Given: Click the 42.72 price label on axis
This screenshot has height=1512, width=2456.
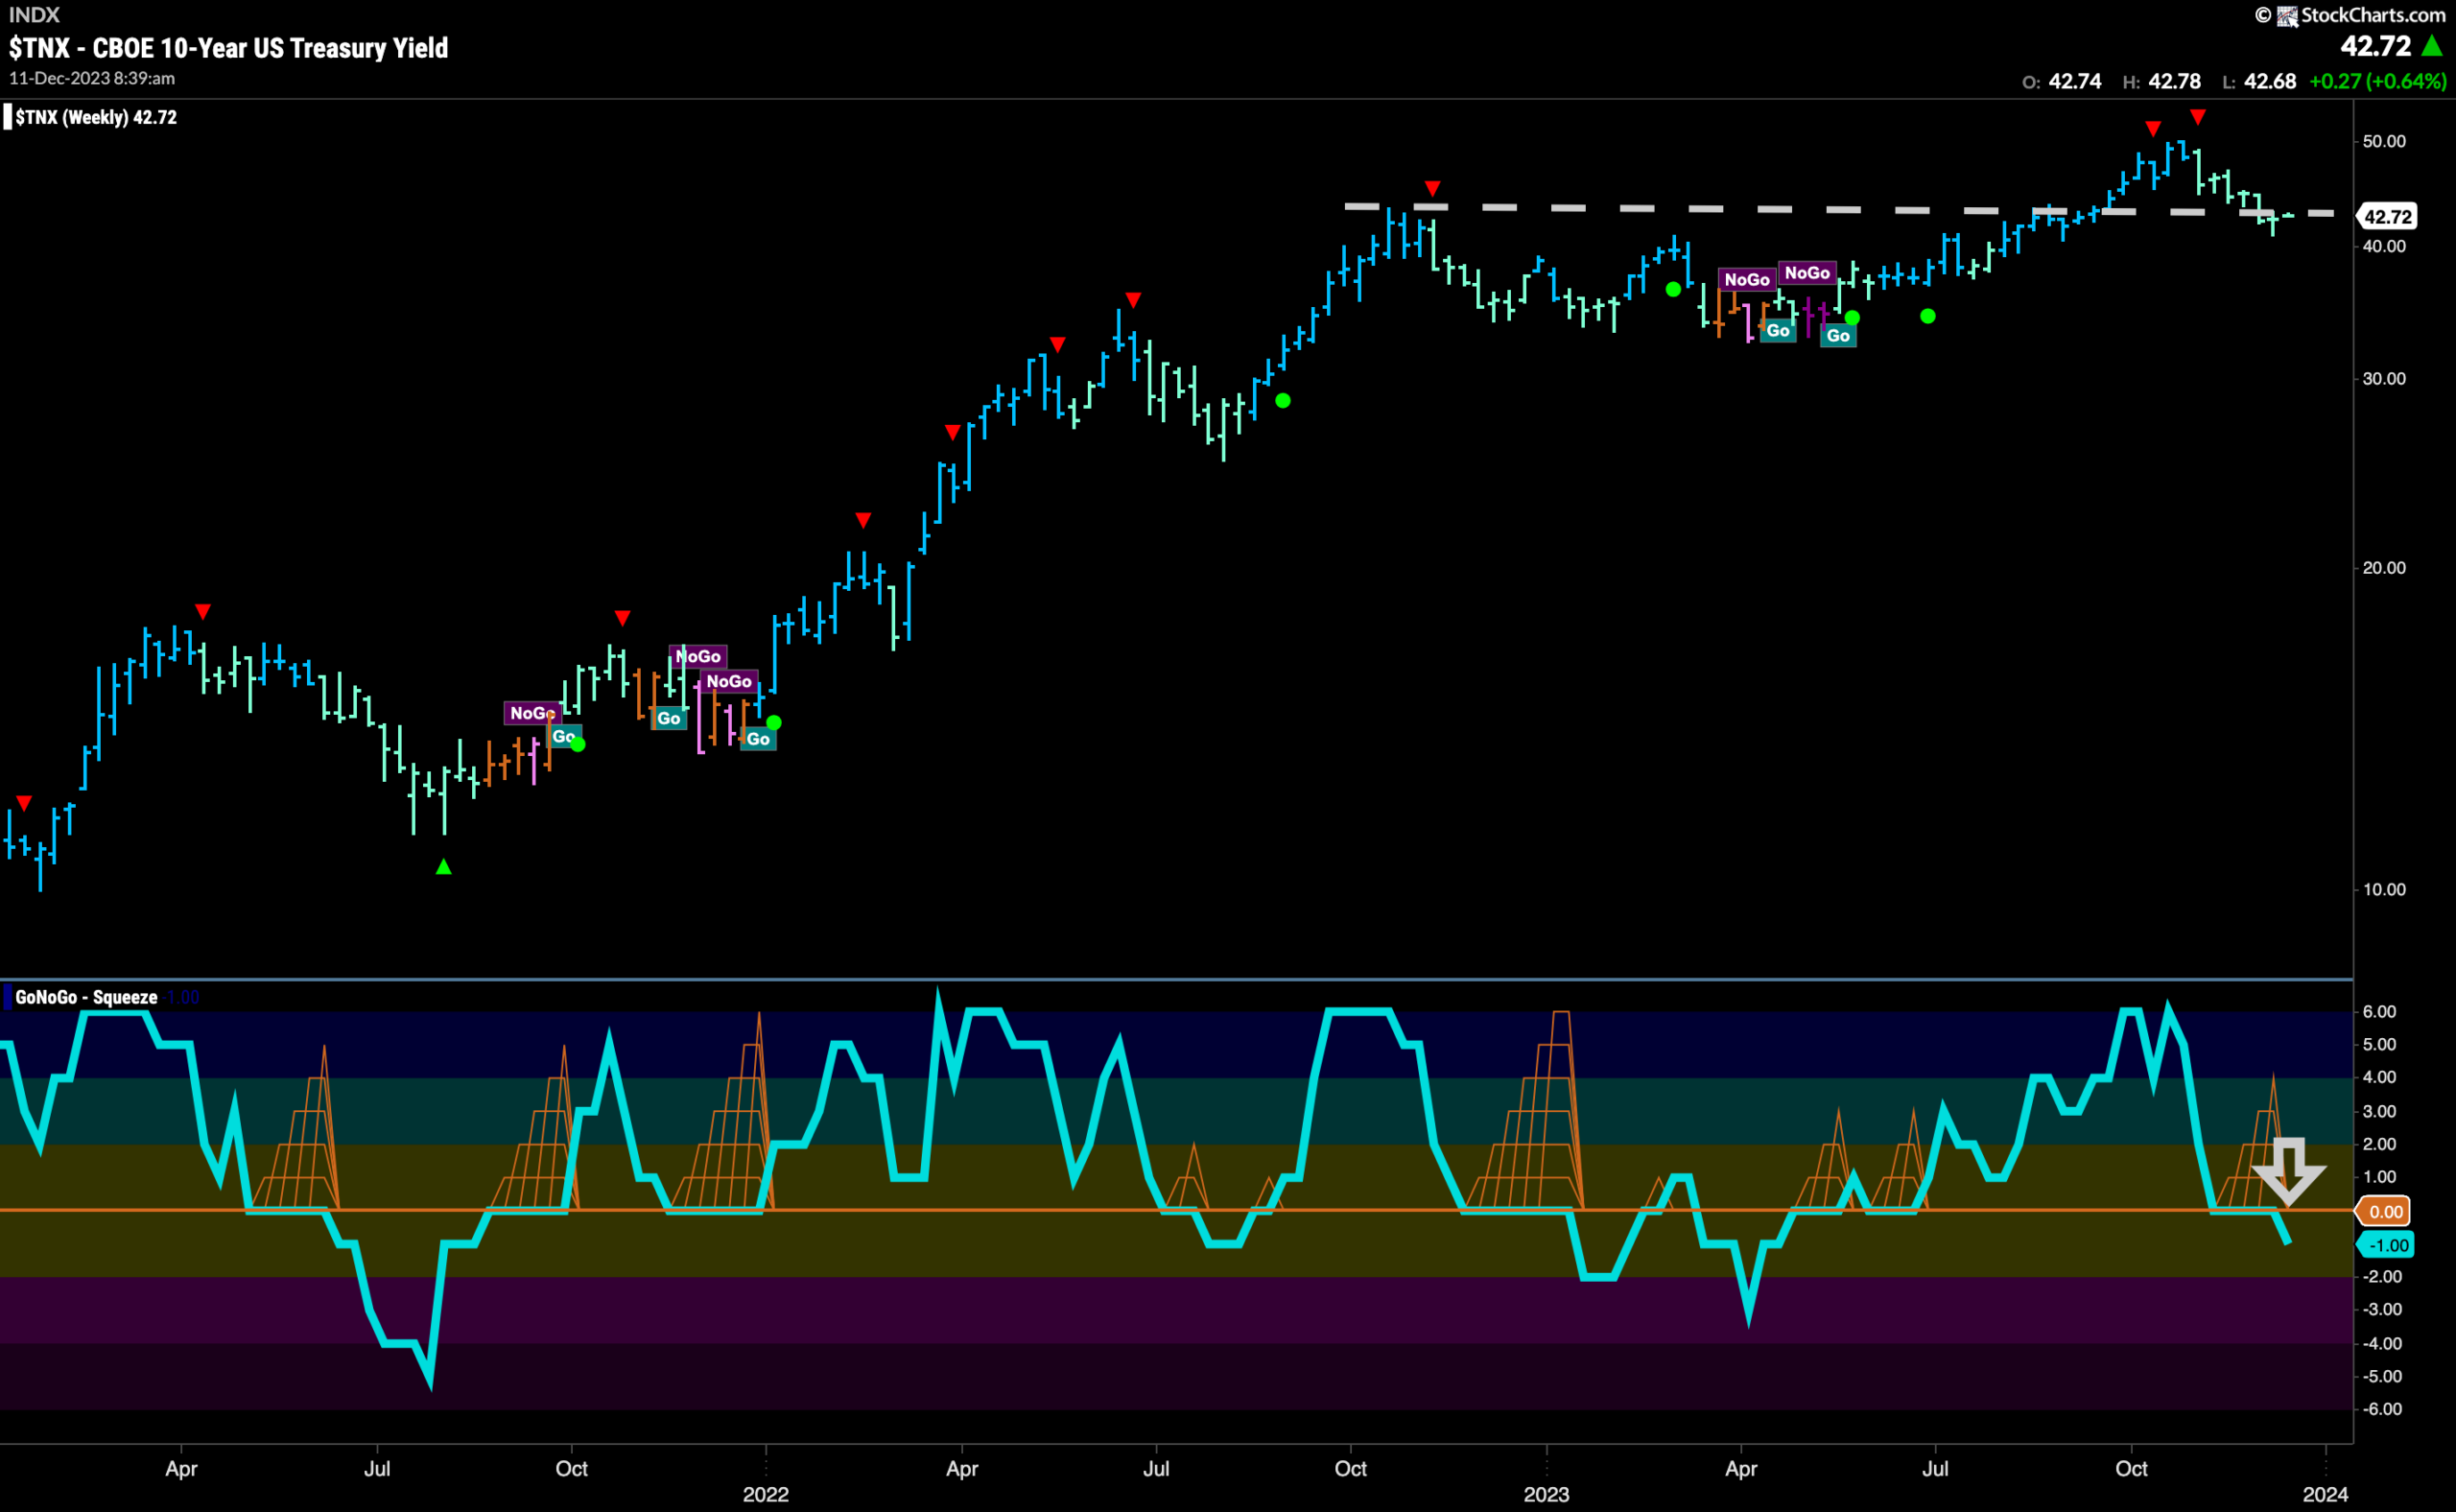Looking at the screenshot, I should click(2388, 216).
